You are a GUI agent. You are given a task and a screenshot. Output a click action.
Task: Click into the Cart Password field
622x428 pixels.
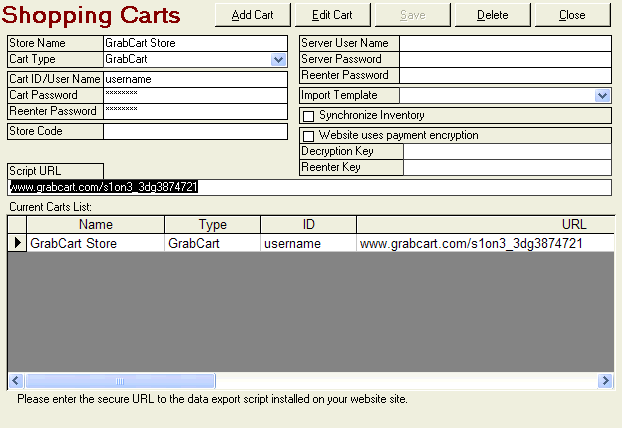[x=195, y=96]
